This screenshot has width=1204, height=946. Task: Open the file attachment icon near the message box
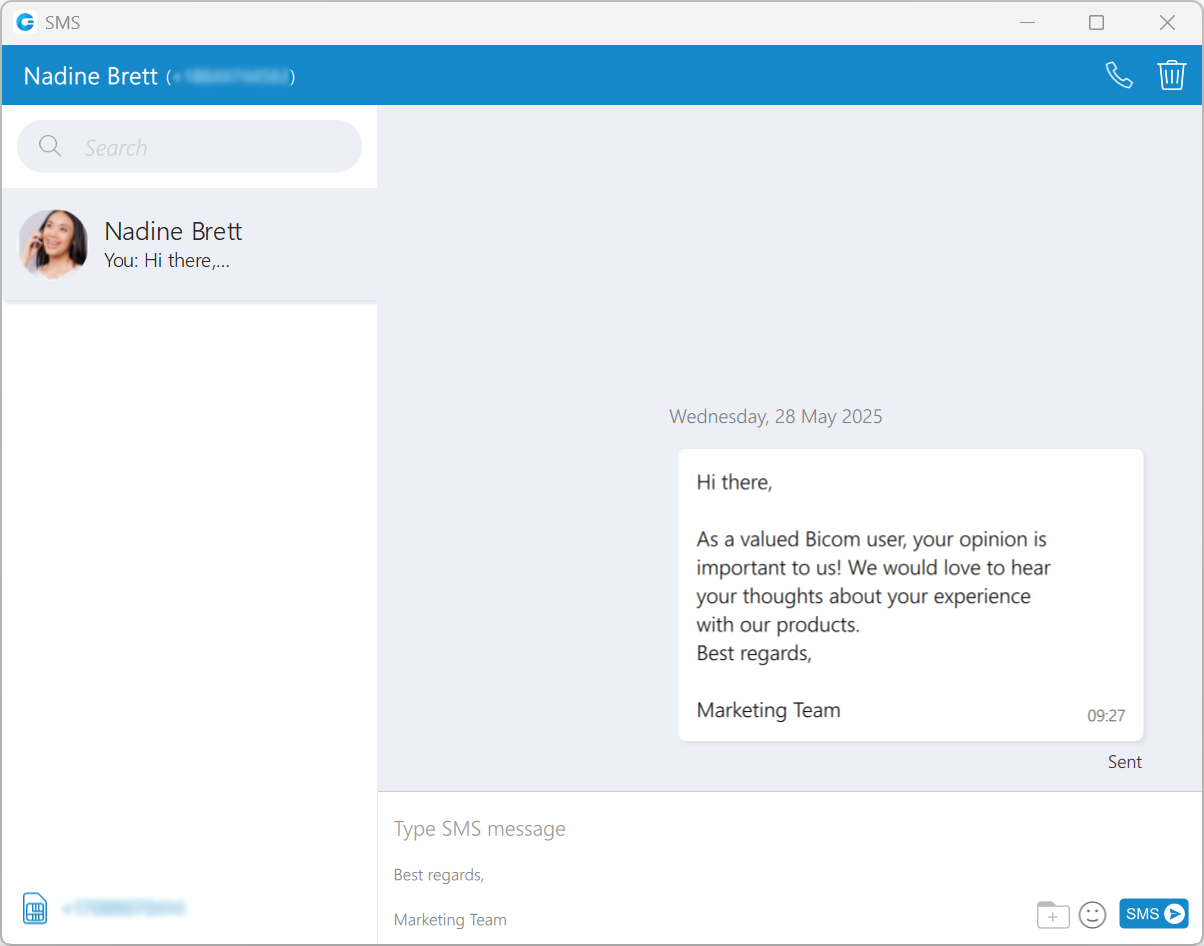tap(1052, 914)
